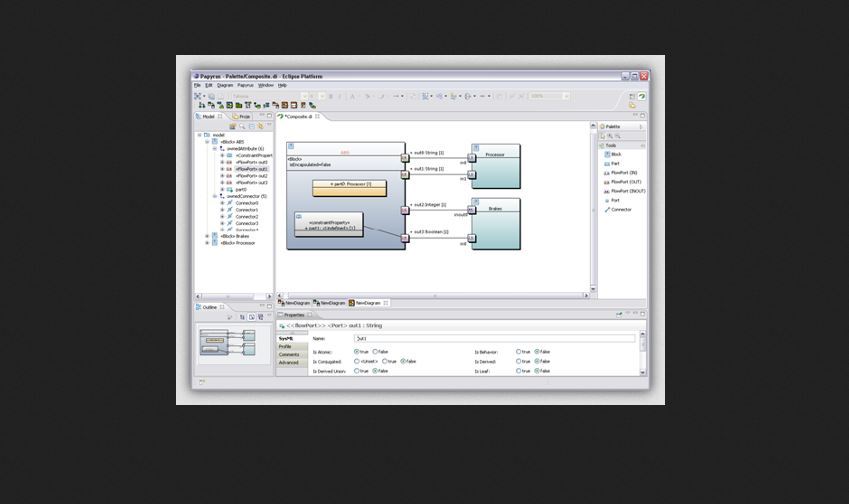Image resolution: width=849 pixels, height=504 pixels.
Task: Collapse the ownedAttribute tree node
Action: coord(214,149)
